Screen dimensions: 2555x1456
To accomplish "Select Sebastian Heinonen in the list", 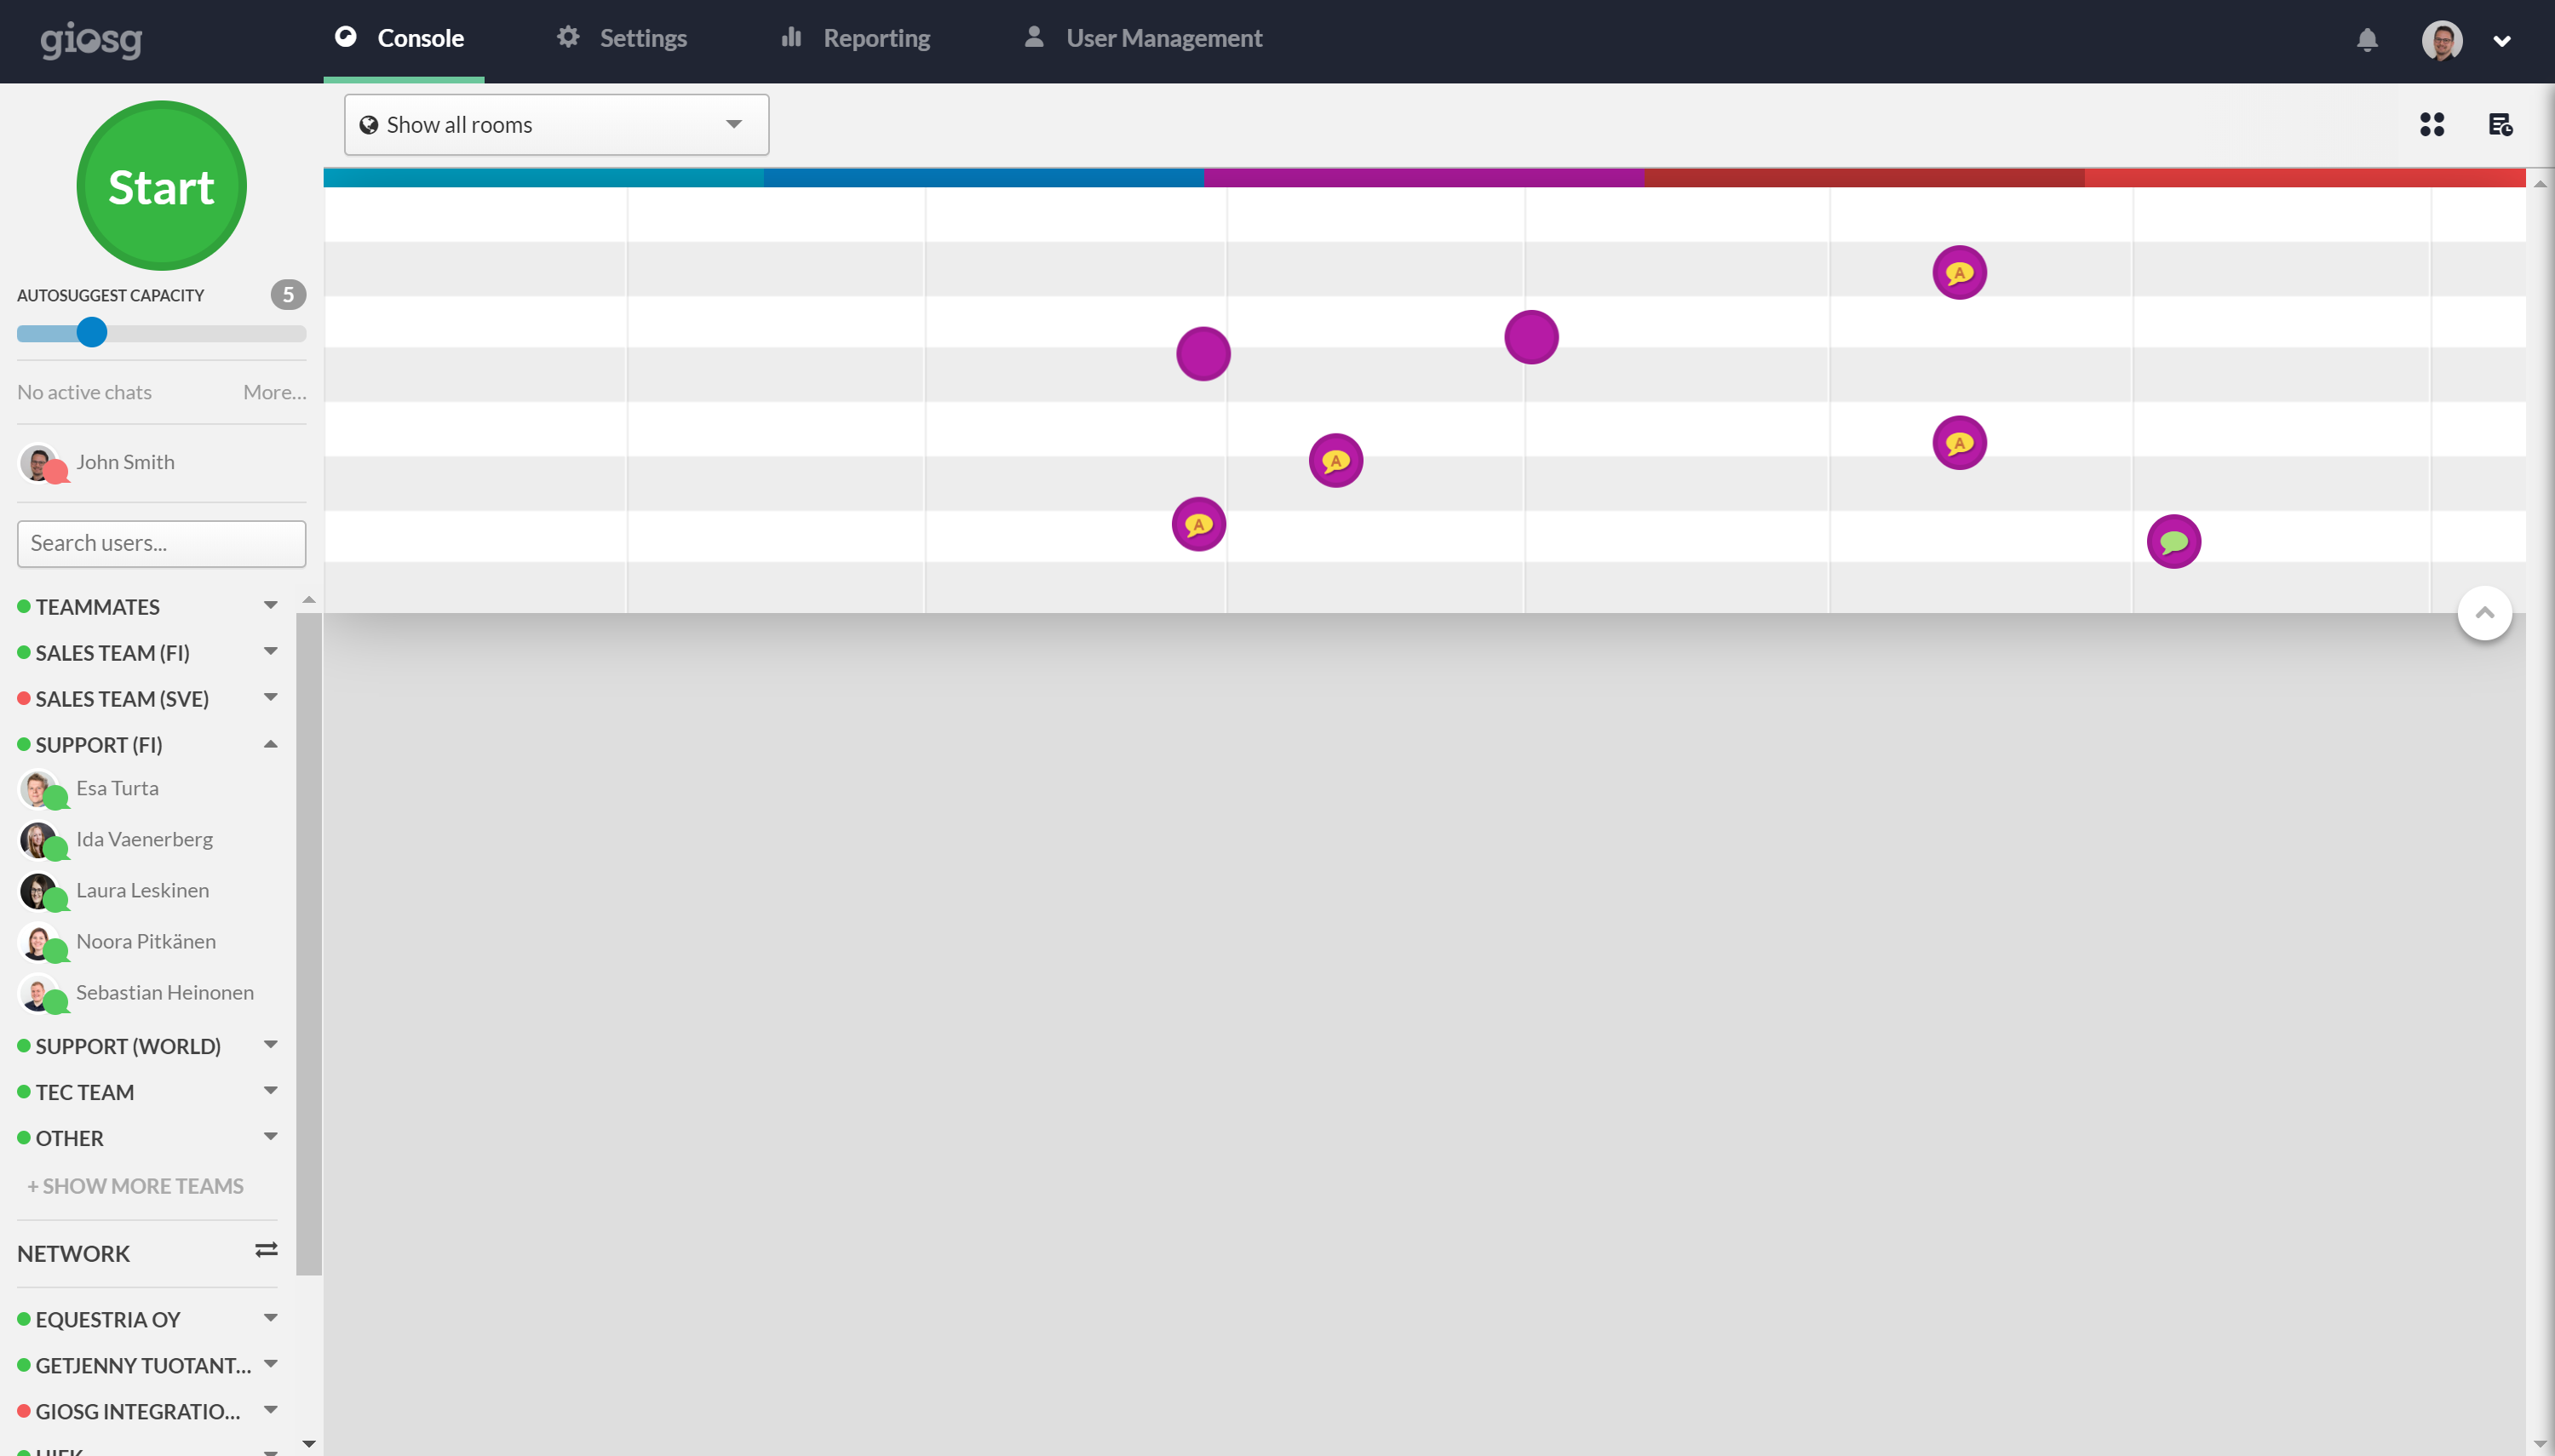I will point(165,992).
